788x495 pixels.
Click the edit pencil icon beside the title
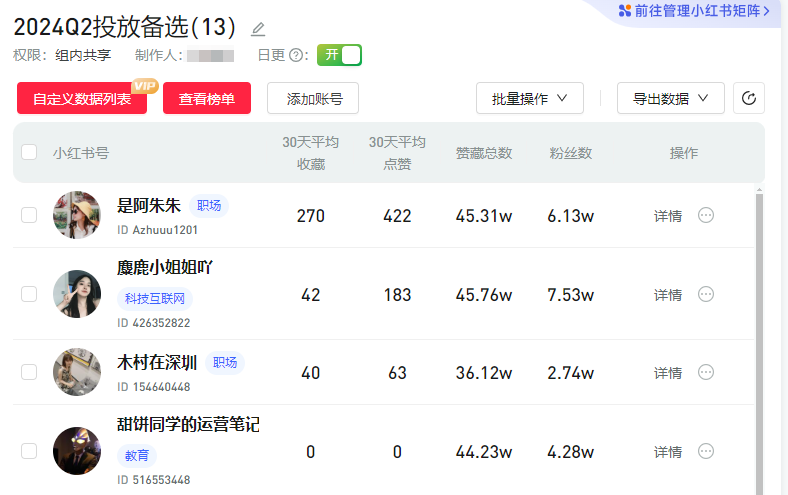[x=258, y=29]
